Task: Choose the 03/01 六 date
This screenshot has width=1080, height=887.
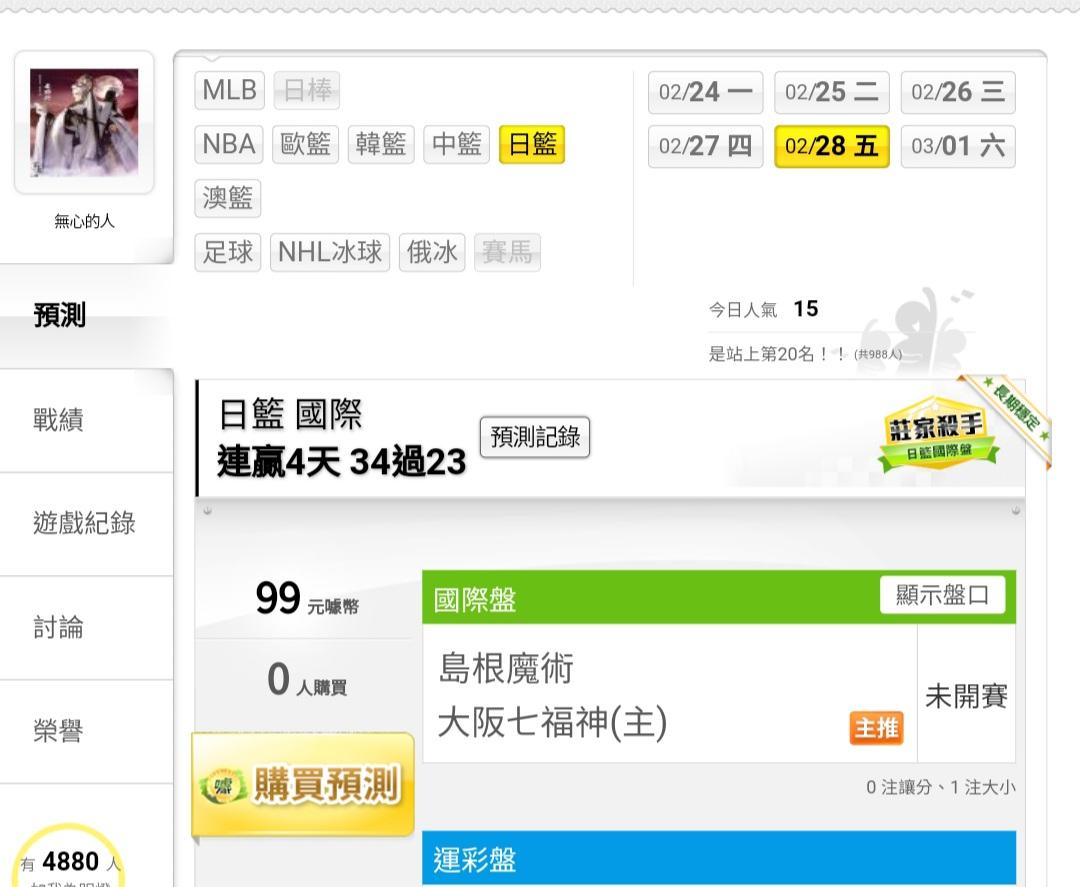Action: [958, 146]
